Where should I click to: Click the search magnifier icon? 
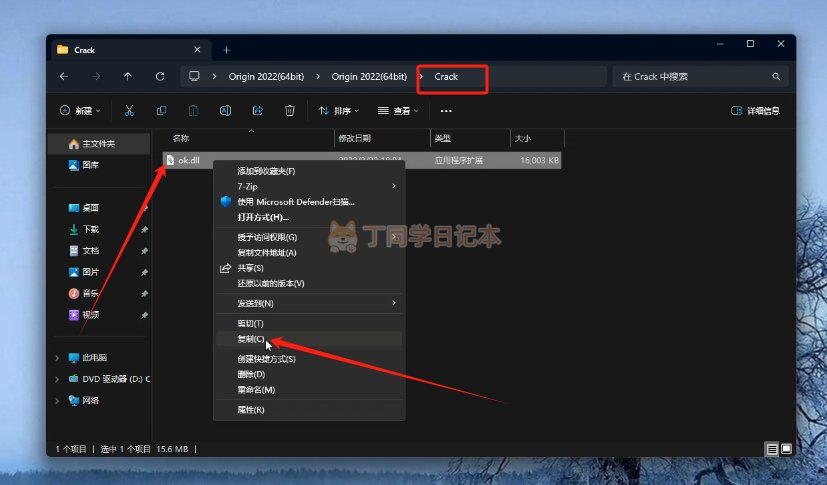click(776, 76)
